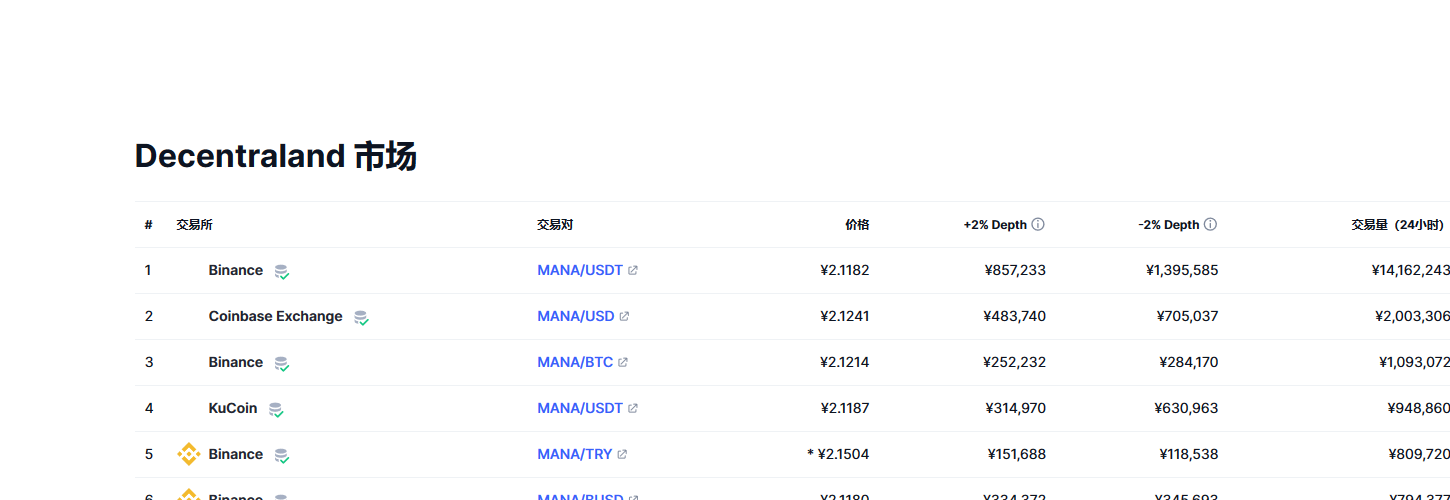
Task: Open the MANA/USDT pair on KuCoin
Action: pyautogui.click(x=580, y=408)
